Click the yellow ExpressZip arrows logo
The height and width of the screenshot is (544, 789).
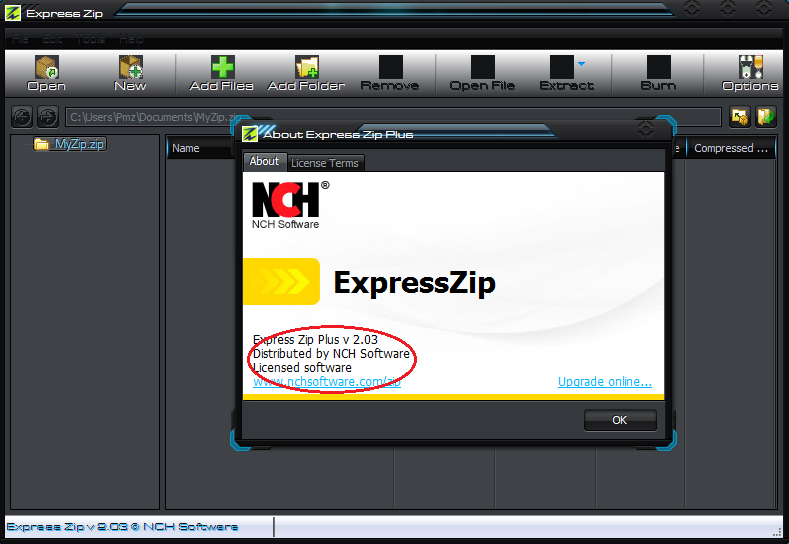click(281, 281)
